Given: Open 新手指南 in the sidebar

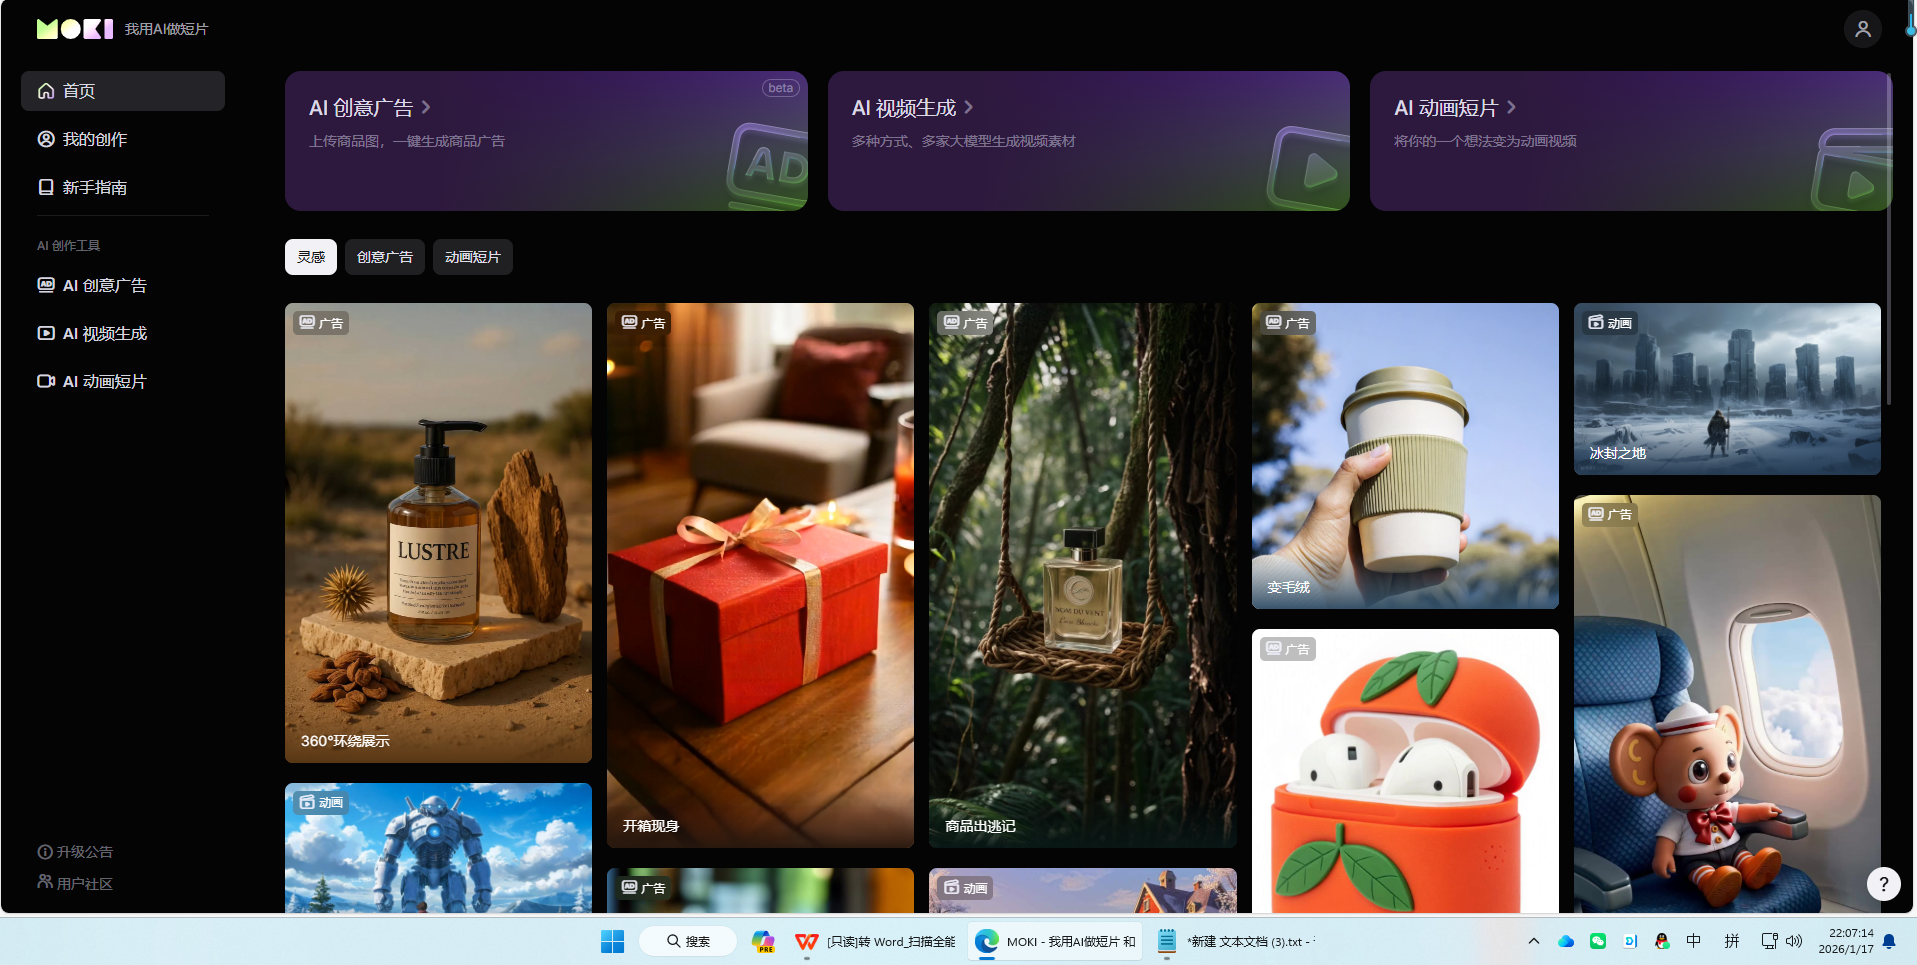Looking at the screenshot, I should (123, 187).
